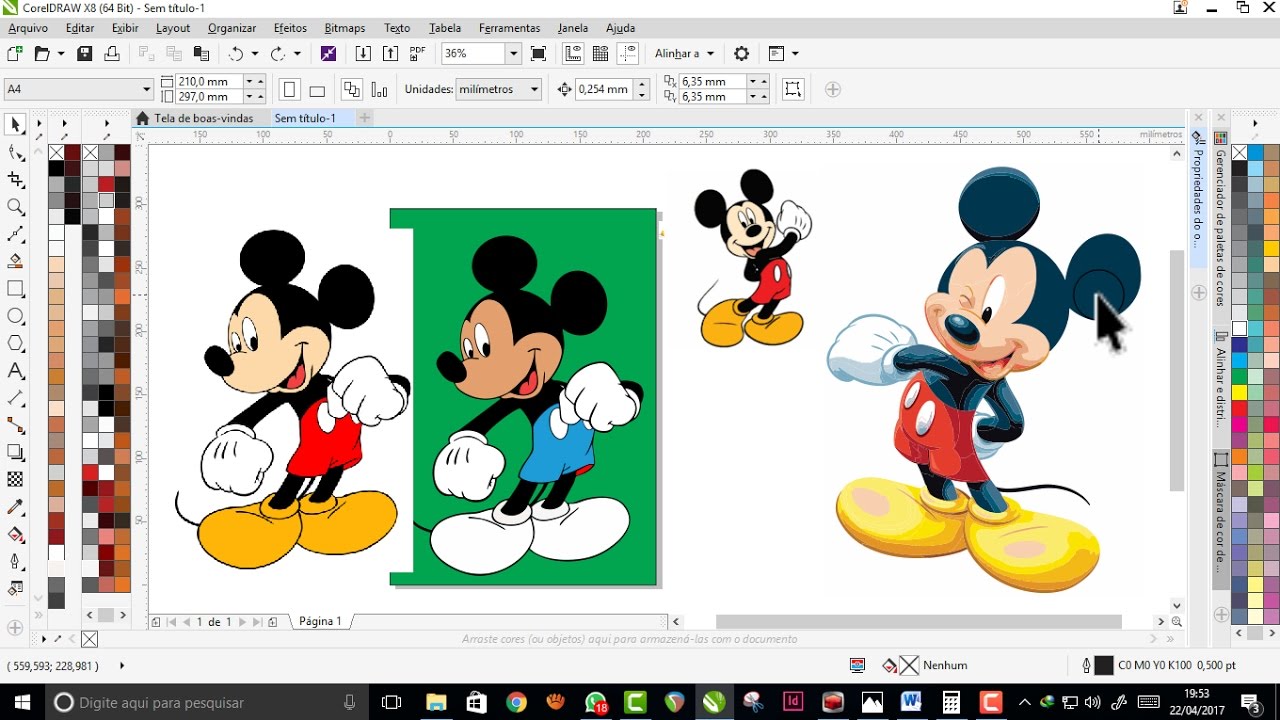
Task: Click the Import icon
Action: click(x=364, y=53)
